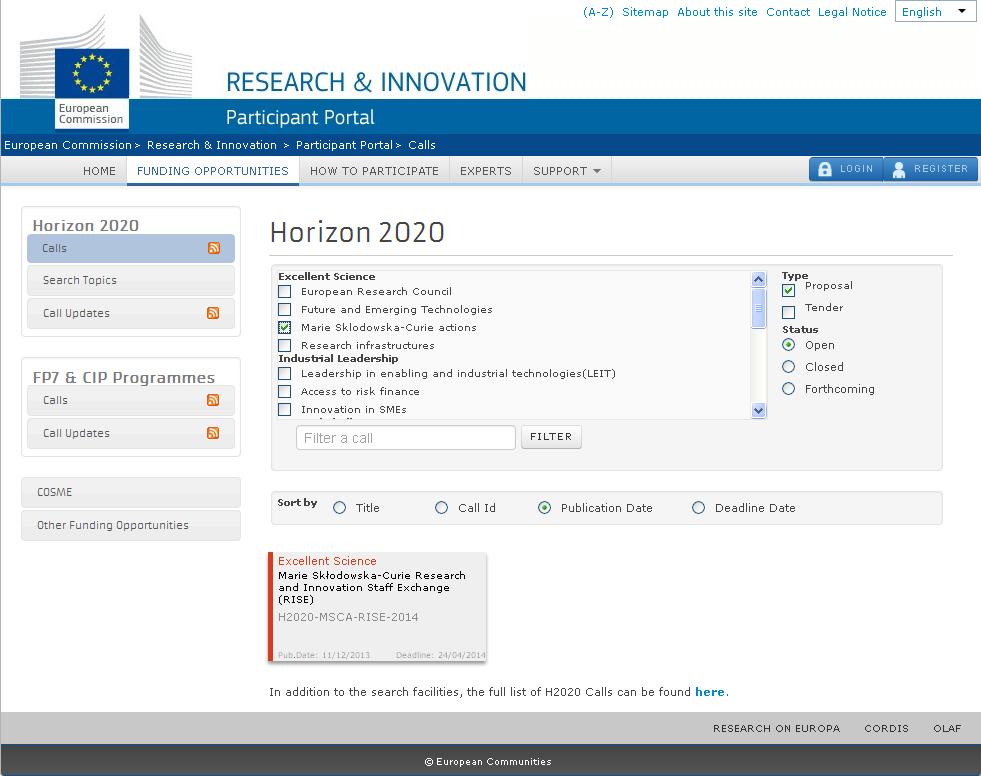981x776 pixels.
Task: Sort calls by Call Id
Action: [x=441, y=508]
